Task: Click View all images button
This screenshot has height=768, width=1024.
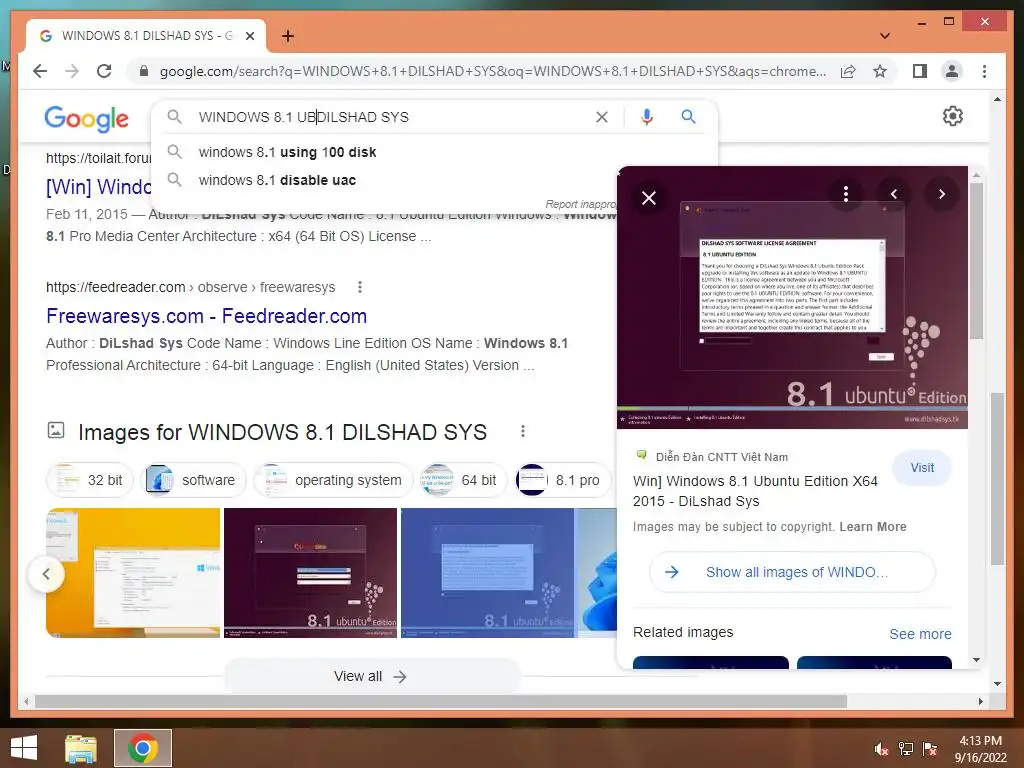Action: pos(371,677)
